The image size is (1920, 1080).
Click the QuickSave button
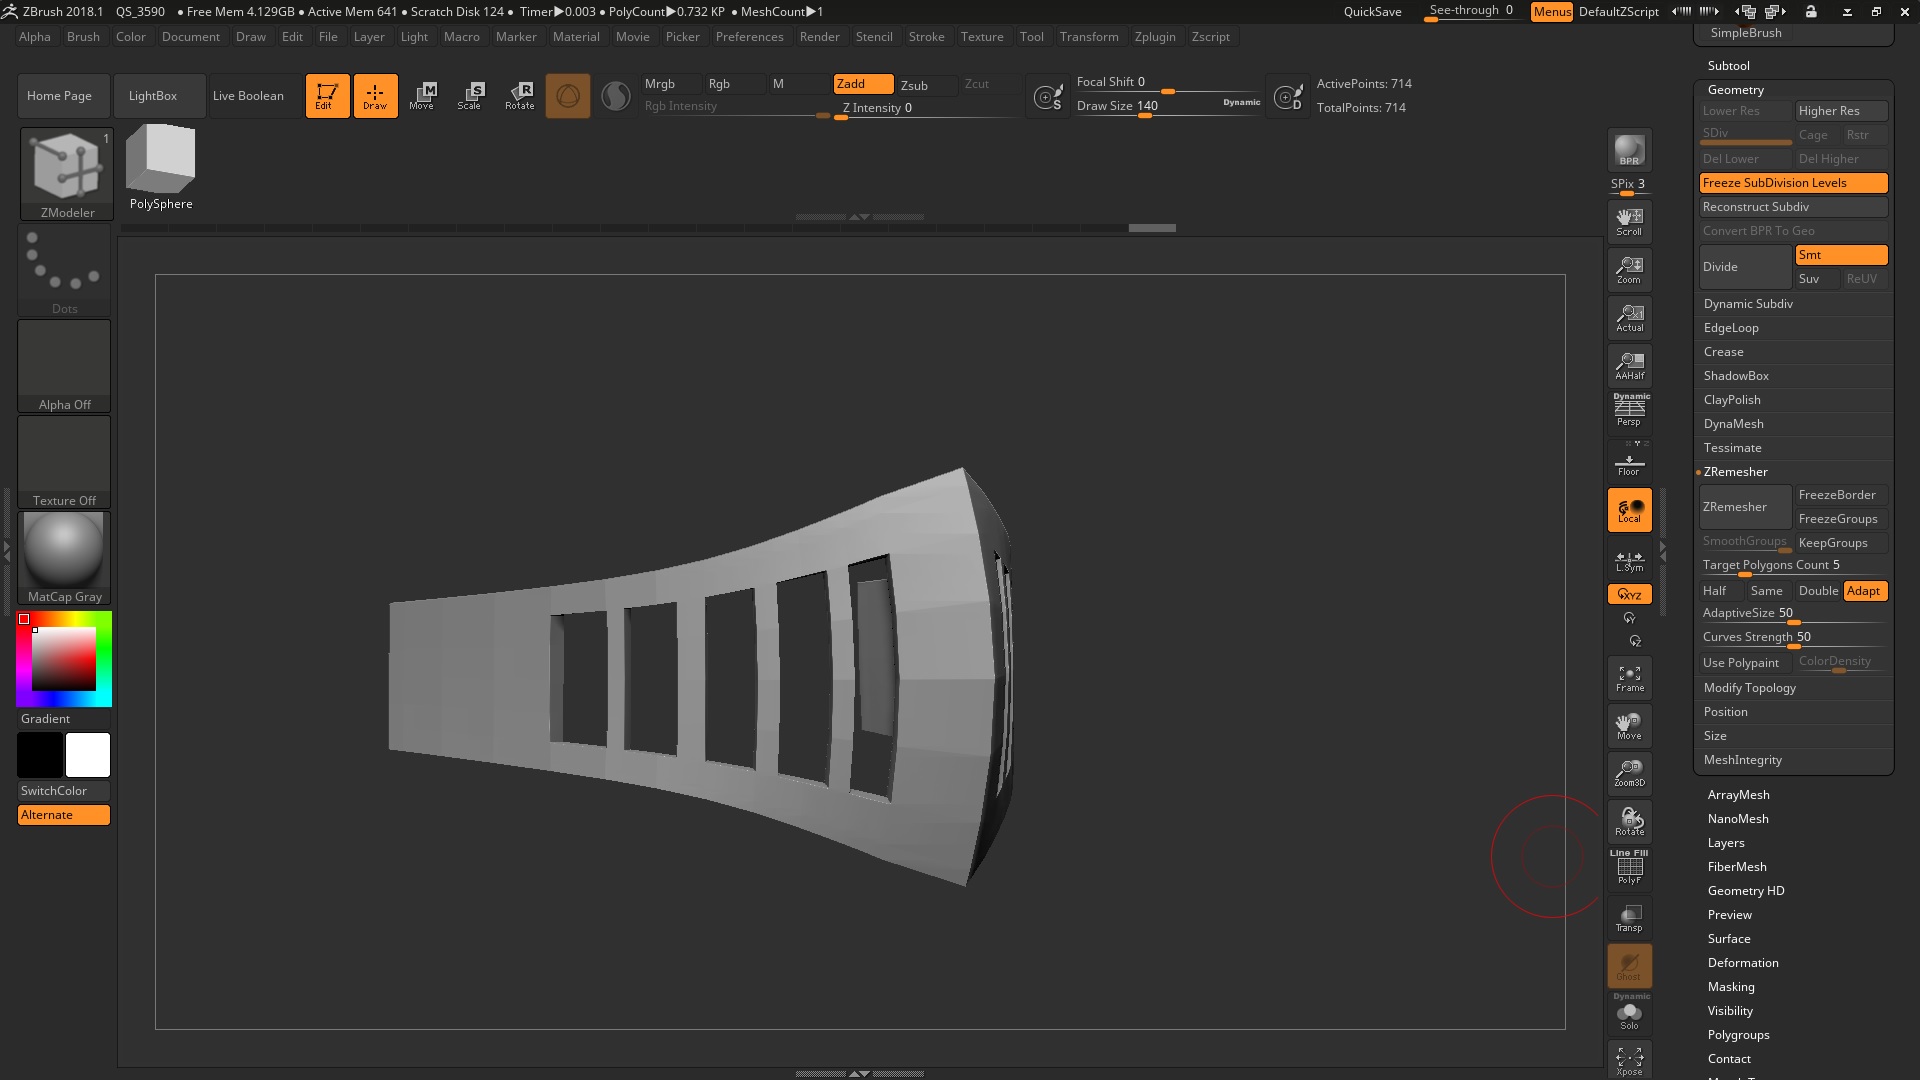(x=1373, y=12)
